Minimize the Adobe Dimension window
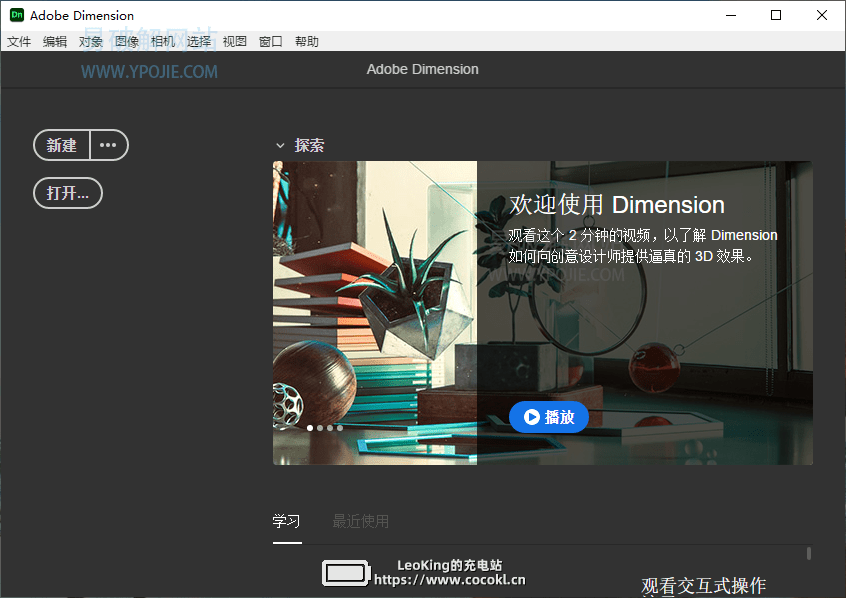Viewport: 846px width, 598px height. [x=731, y=15]
